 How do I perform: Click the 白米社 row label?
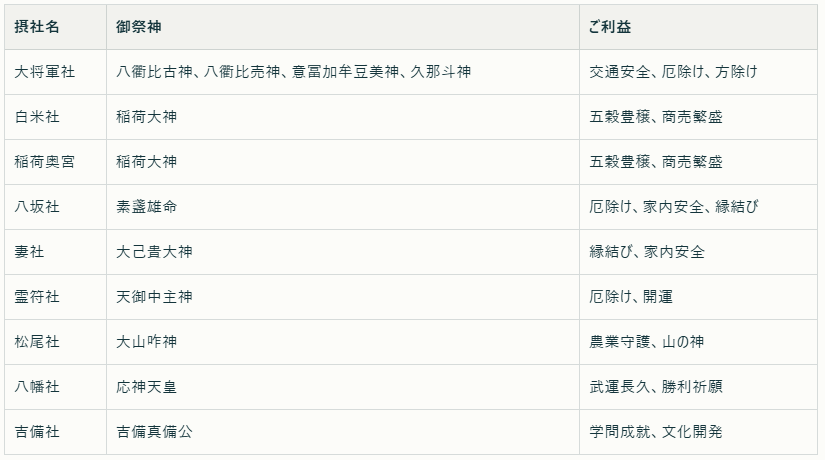tap(37, 117)
